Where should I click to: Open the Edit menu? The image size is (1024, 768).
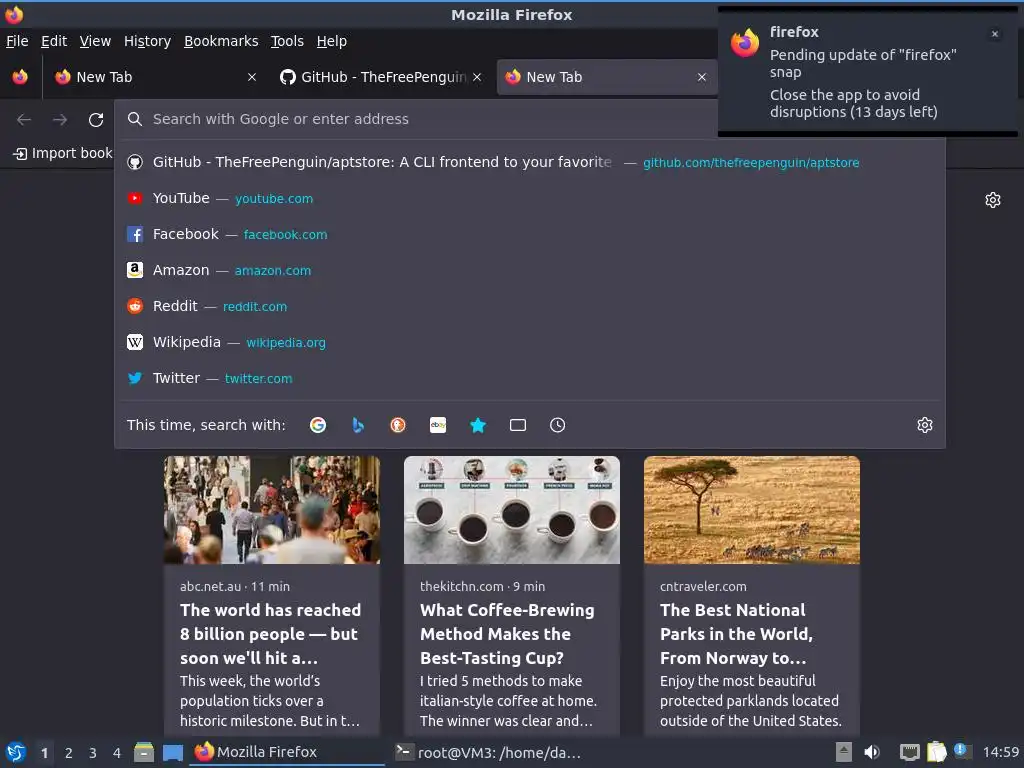tap(54, 41)
